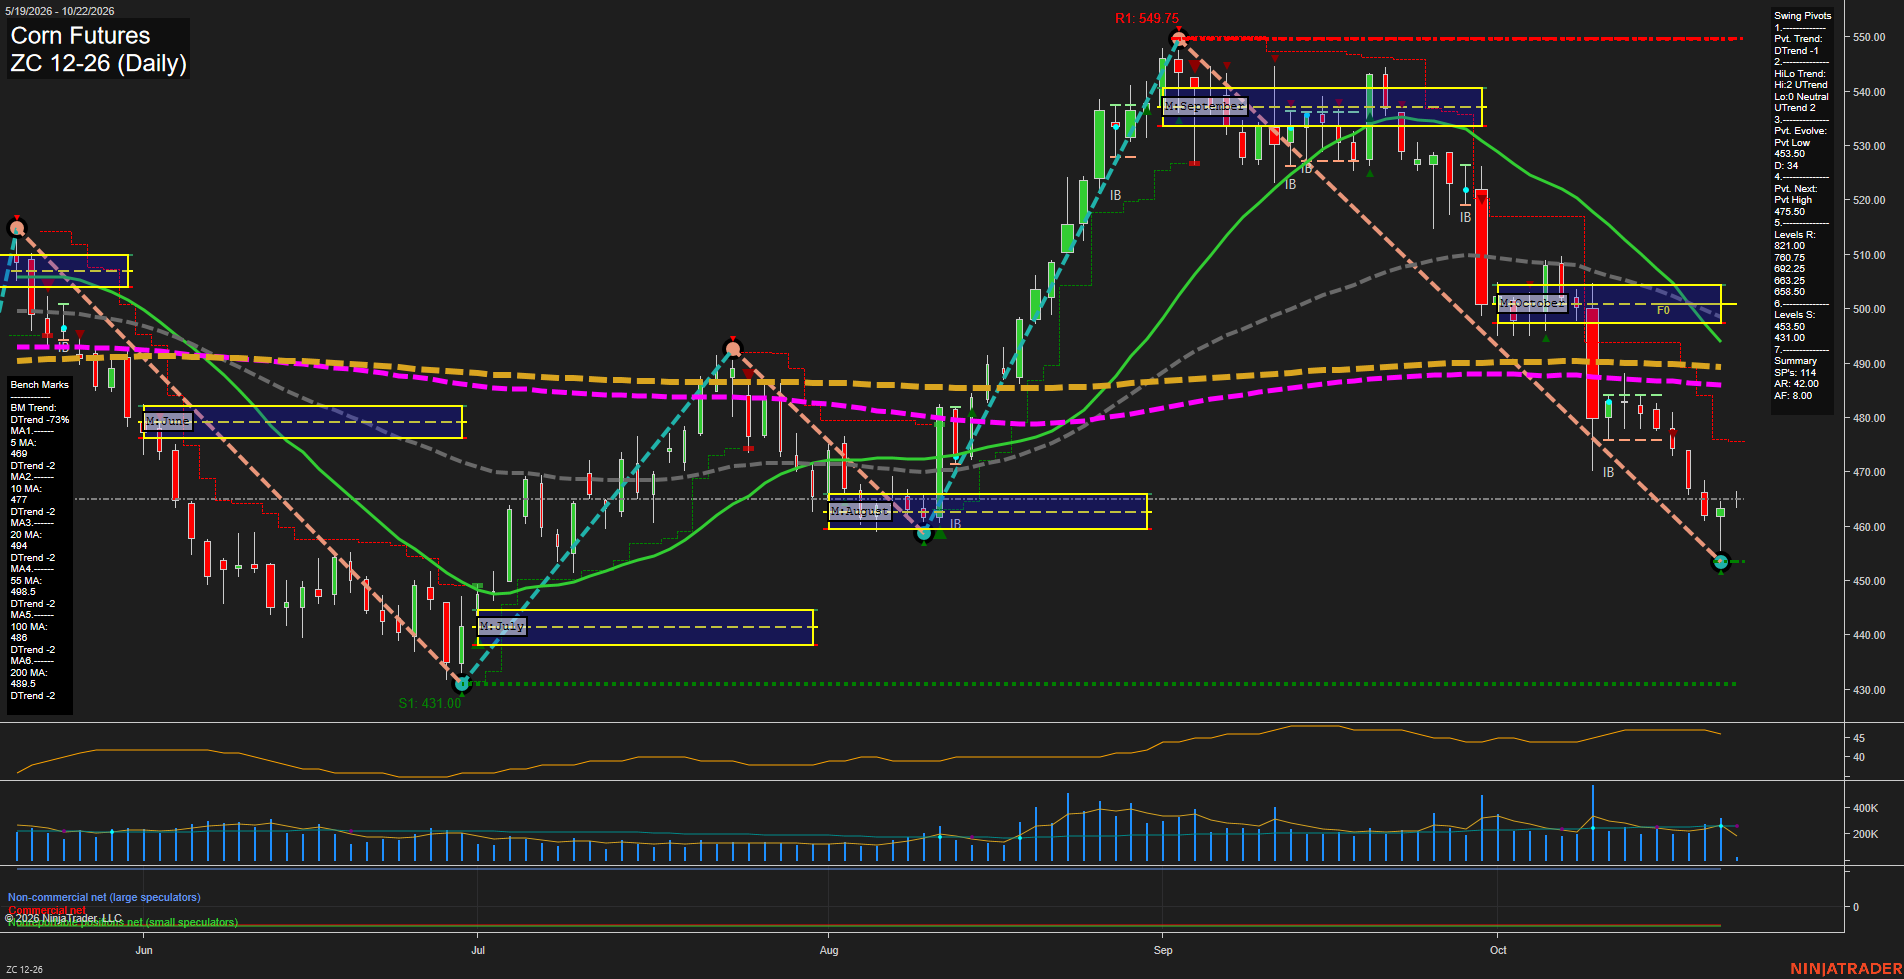Click the DTrend -73% benchmark value

tap(40, 420)
